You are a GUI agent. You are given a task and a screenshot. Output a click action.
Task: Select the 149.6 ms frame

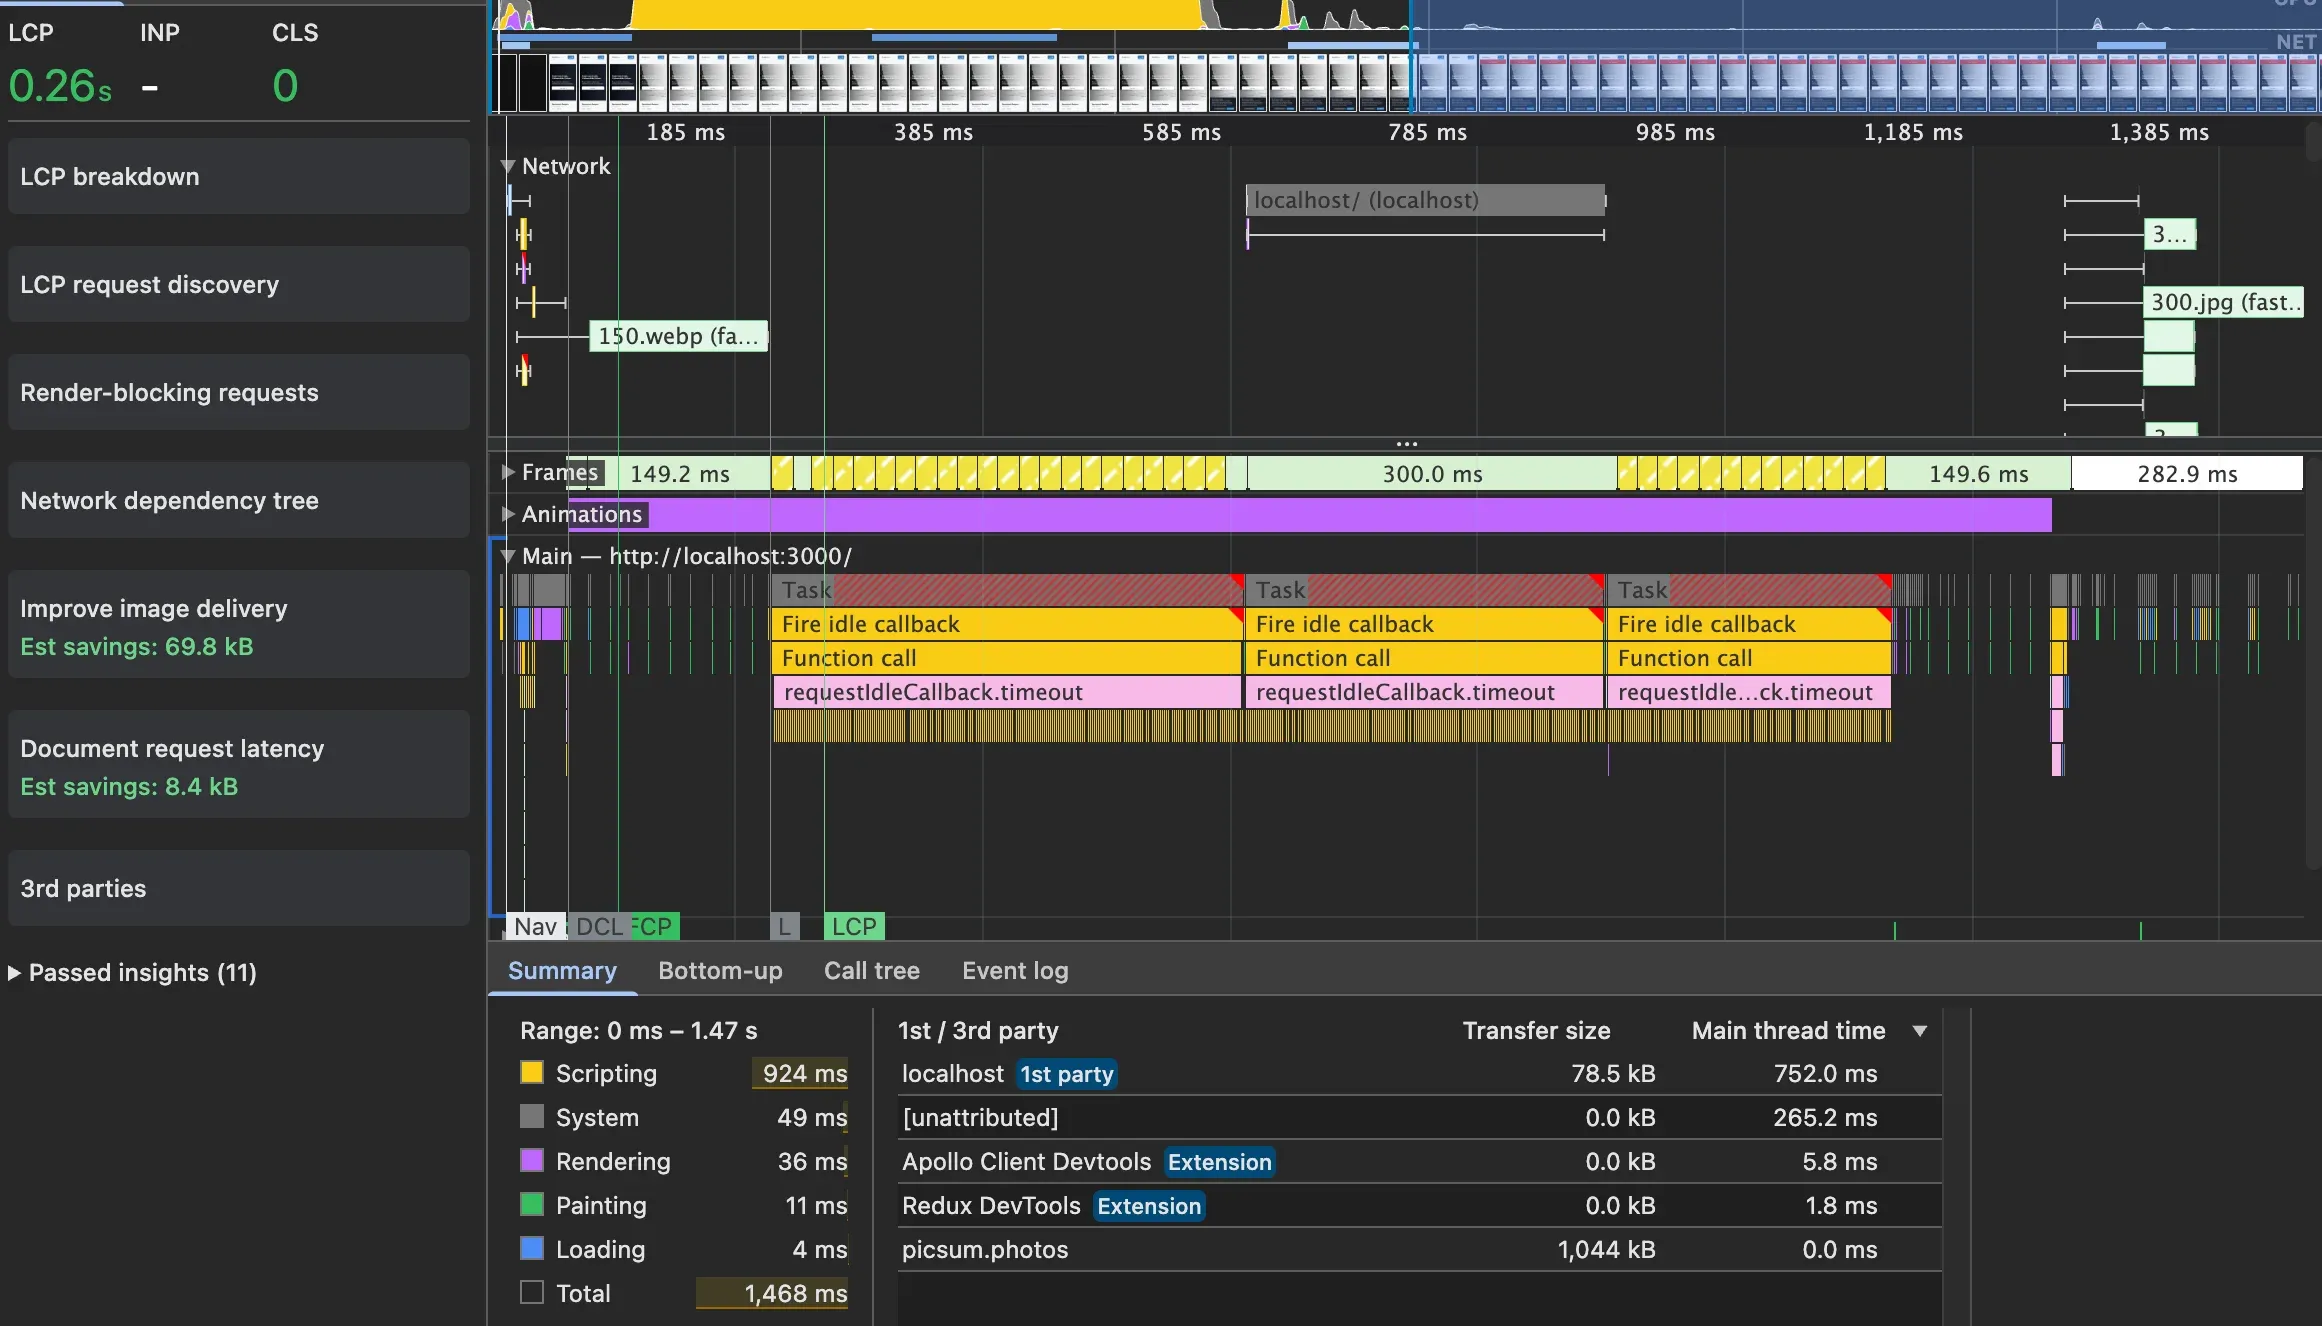[x=1978, y=474]
